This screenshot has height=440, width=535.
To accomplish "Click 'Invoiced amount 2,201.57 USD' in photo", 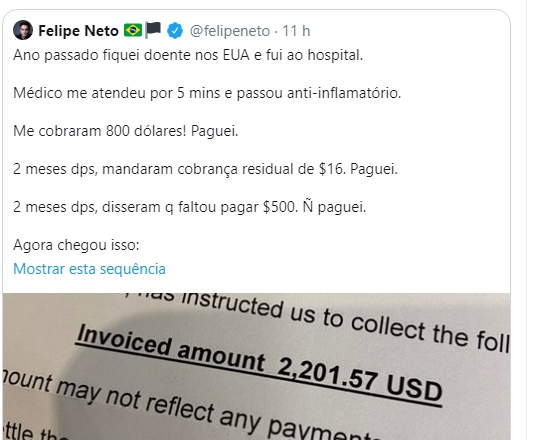I will pyautogui.click(x=259, y=365).
